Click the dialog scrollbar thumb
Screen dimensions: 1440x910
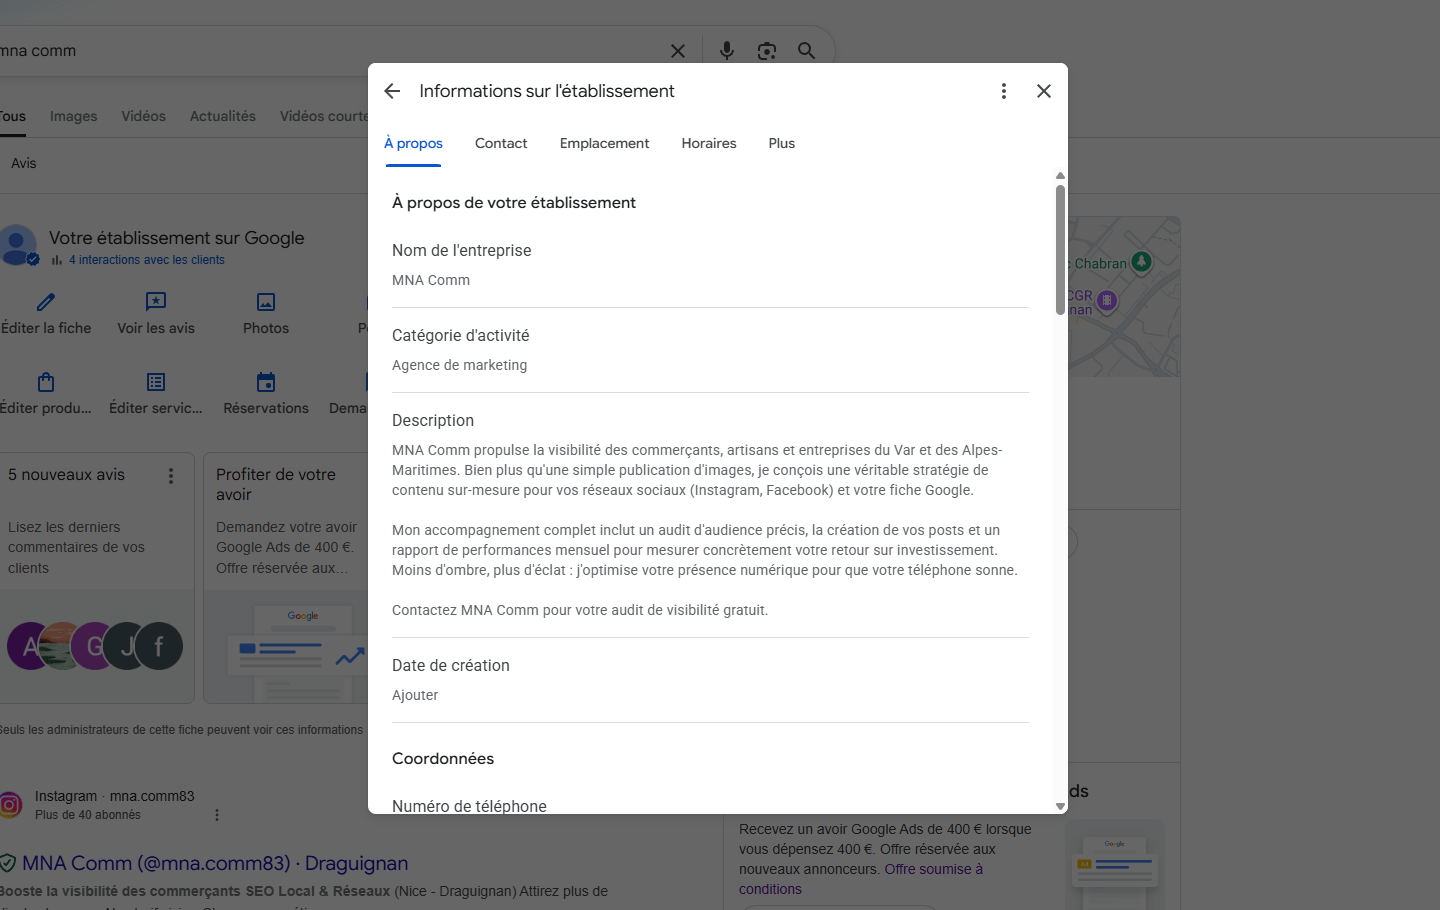click(1060, 250)
